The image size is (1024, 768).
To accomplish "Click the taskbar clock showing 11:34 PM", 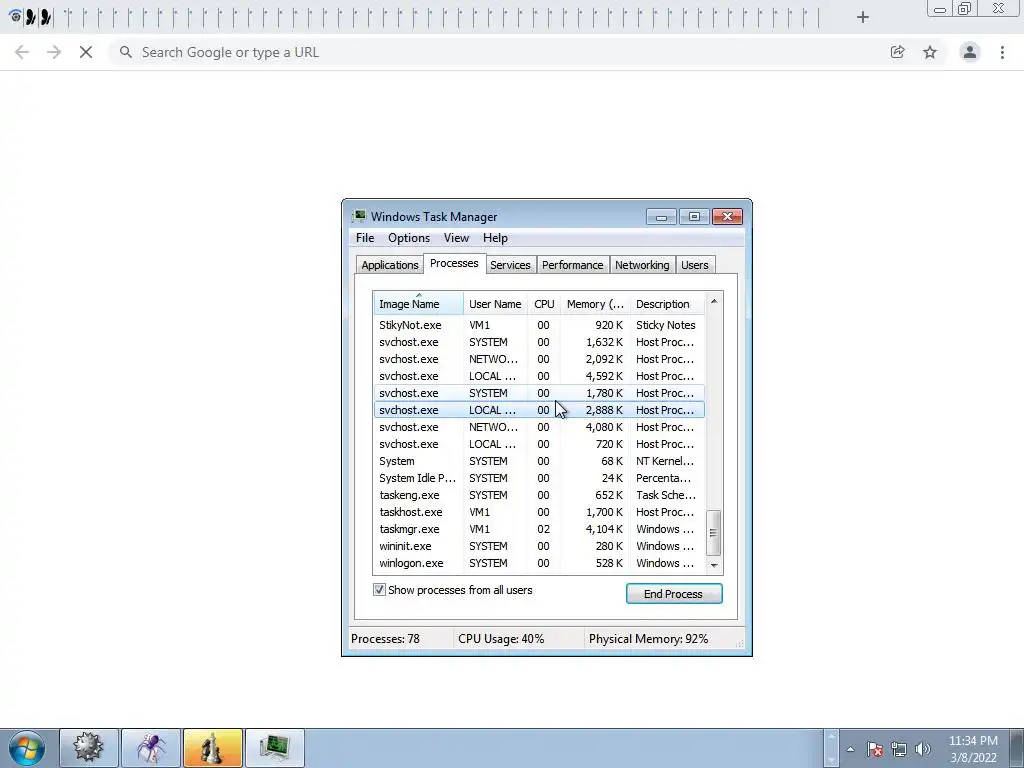I will coord(973,749).
